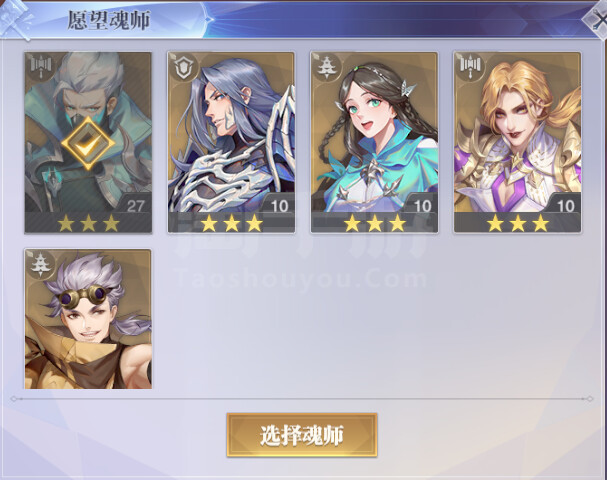Click the hammer emblem in title corner
Image resolution: width=607 pixels, height=480 pixels.
click(15, 19)
